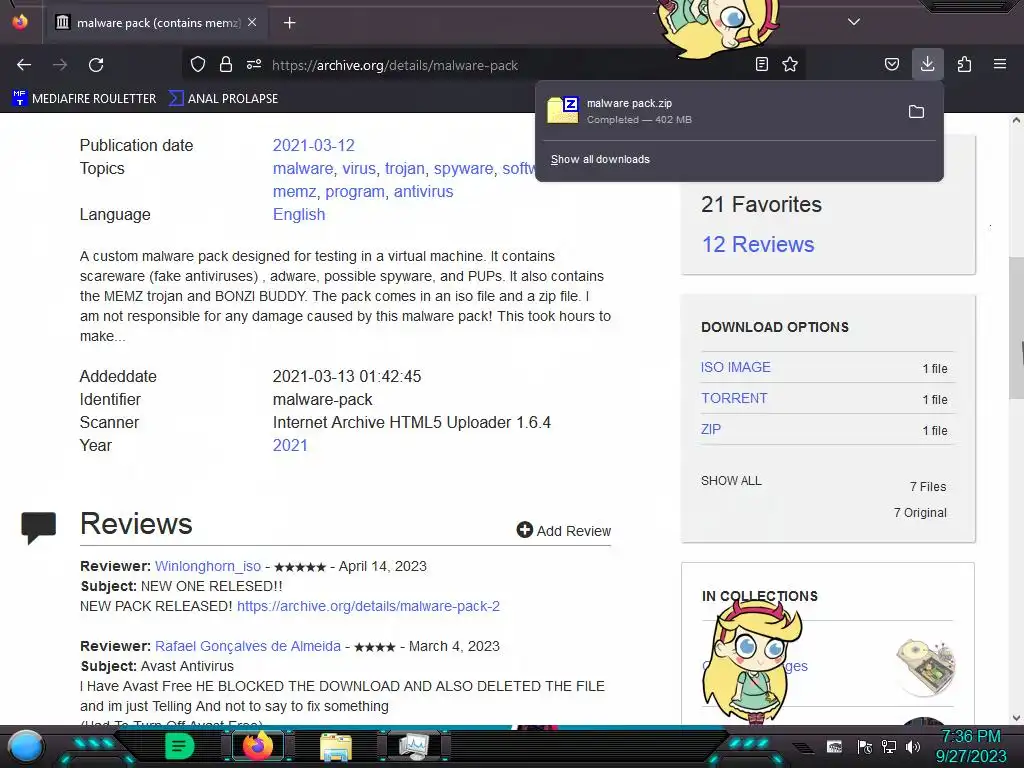Open the ANAL PROLAPSE bookmark
The width and height of the screenshot is (1024, 768).
223,99
